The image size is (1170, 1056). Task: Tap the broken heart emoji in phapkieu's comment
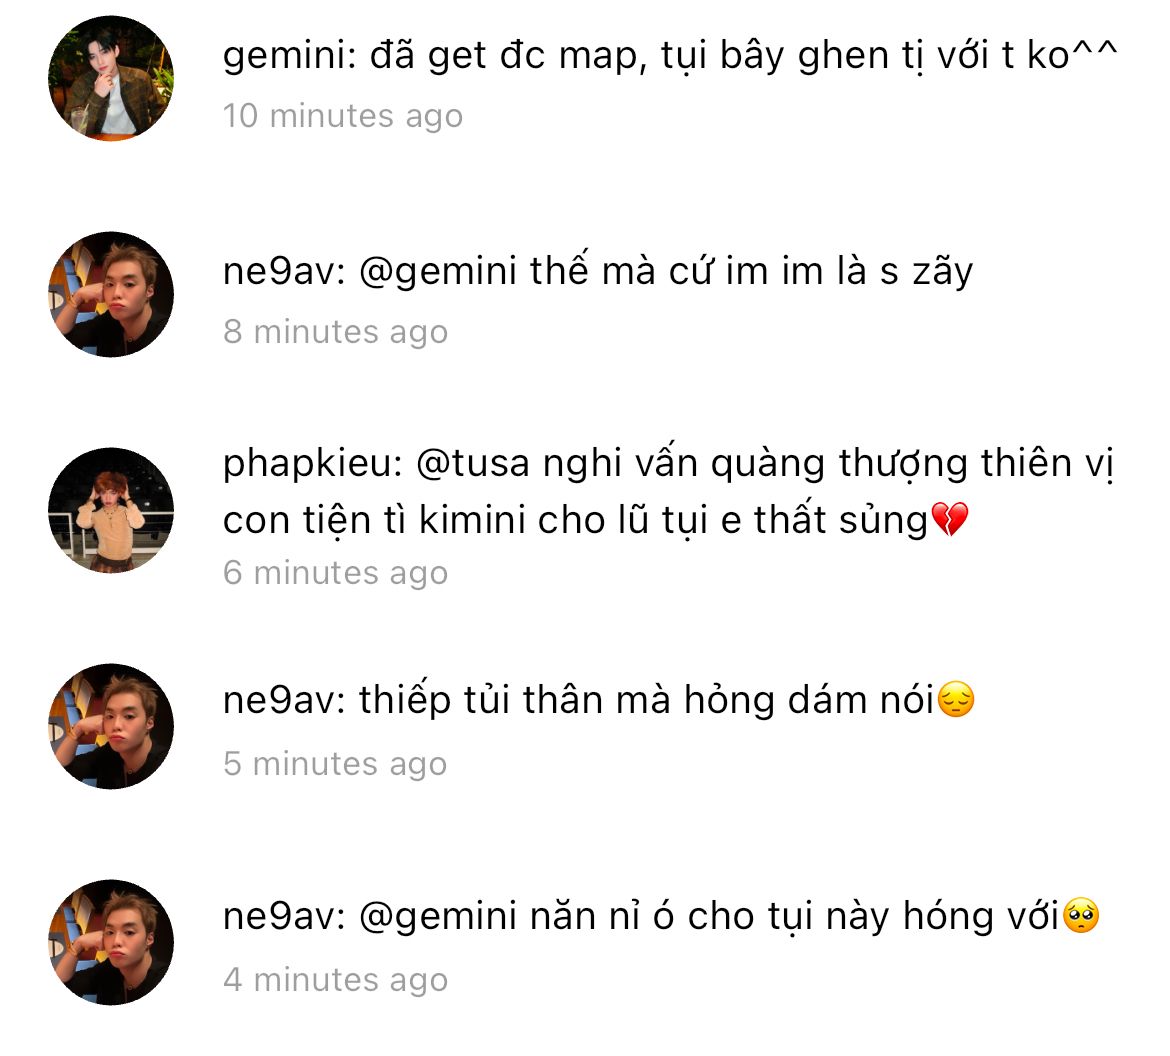[950, 519]
